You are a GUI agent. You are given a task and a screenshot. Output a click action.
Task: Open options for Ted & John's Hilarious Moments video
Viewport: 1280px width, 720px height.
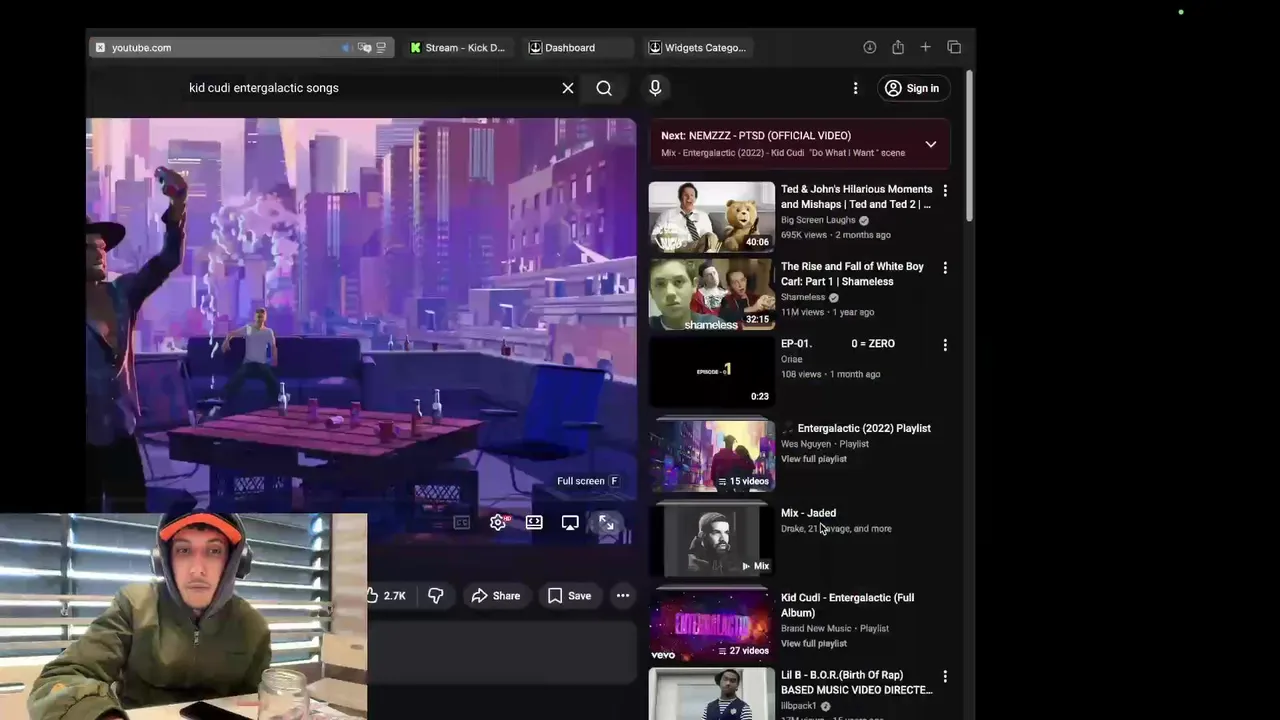945,190
